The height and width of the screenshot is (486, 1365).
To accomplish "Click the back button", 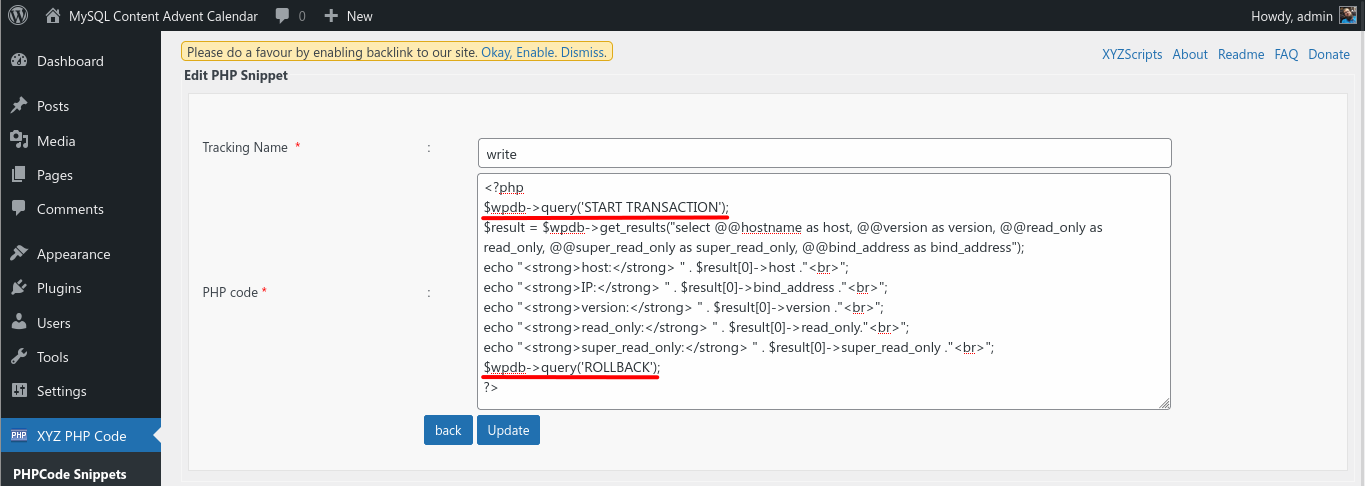I will pos(448,430).
